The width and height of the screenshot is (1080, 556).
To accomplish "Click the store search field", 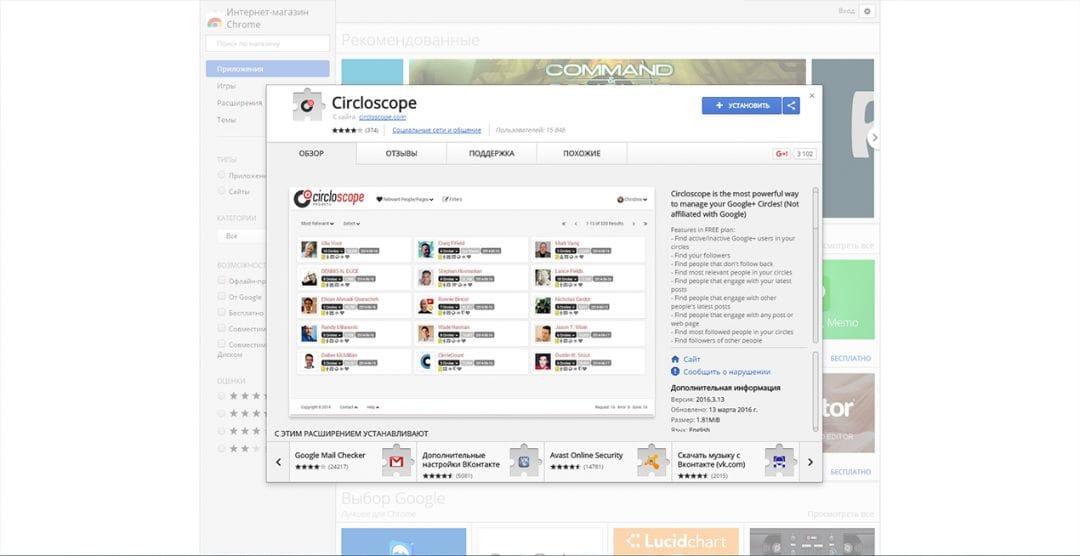I will click(x=267, y=43).
